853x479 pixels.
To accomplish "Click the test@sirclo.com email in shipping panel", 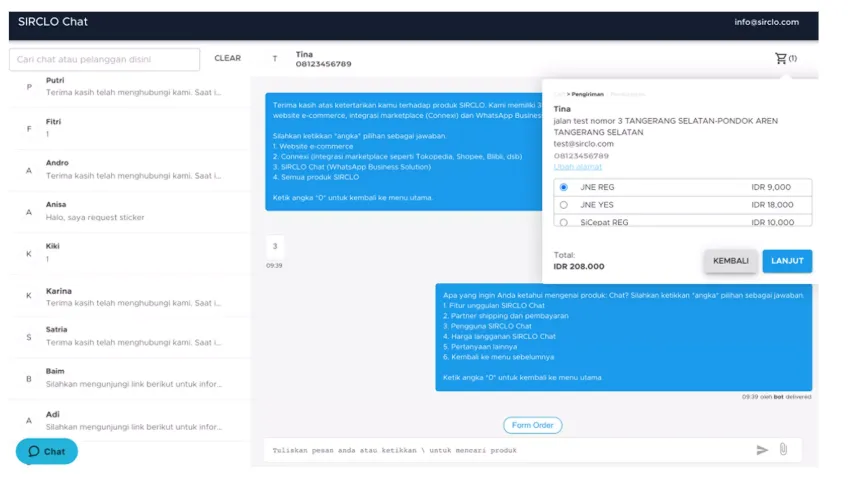I will tap(583, 144).
